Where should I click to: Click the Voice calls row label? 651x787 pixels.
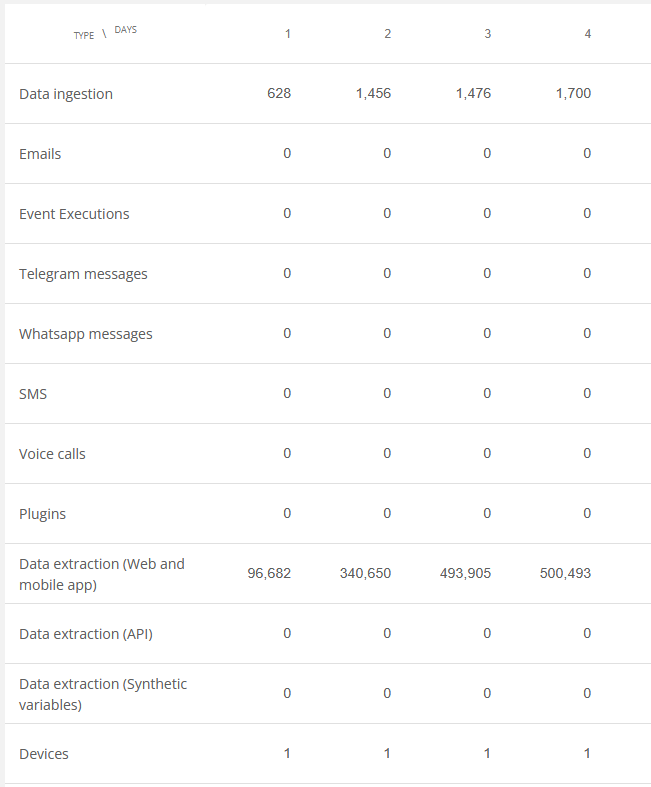[52, 454]
